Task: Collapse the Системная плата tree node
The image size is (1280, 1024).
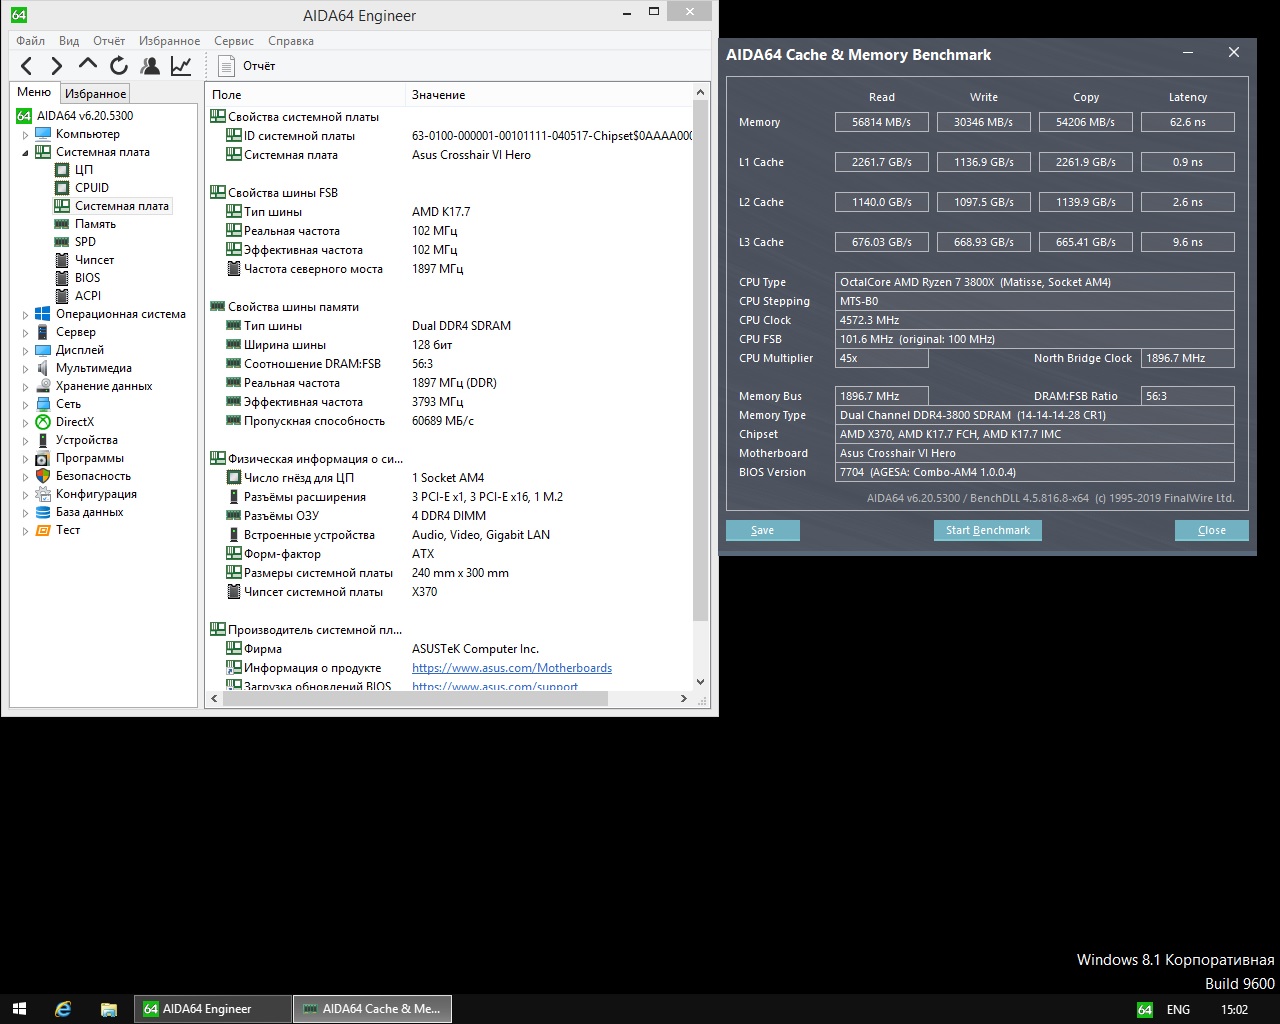Action: pyautogui.click(x=26, y=153)
